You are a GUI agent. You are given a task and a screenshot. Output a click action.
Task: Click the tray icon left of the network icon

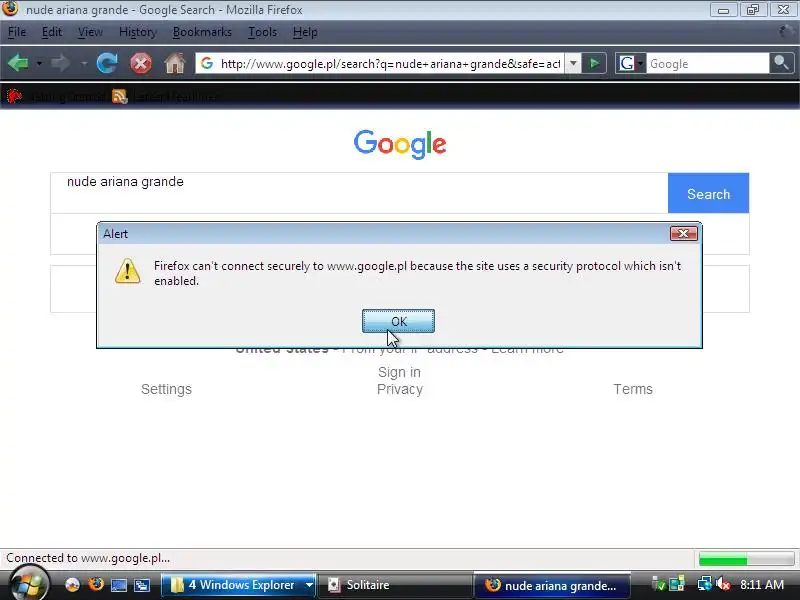(x=677, y=584)
